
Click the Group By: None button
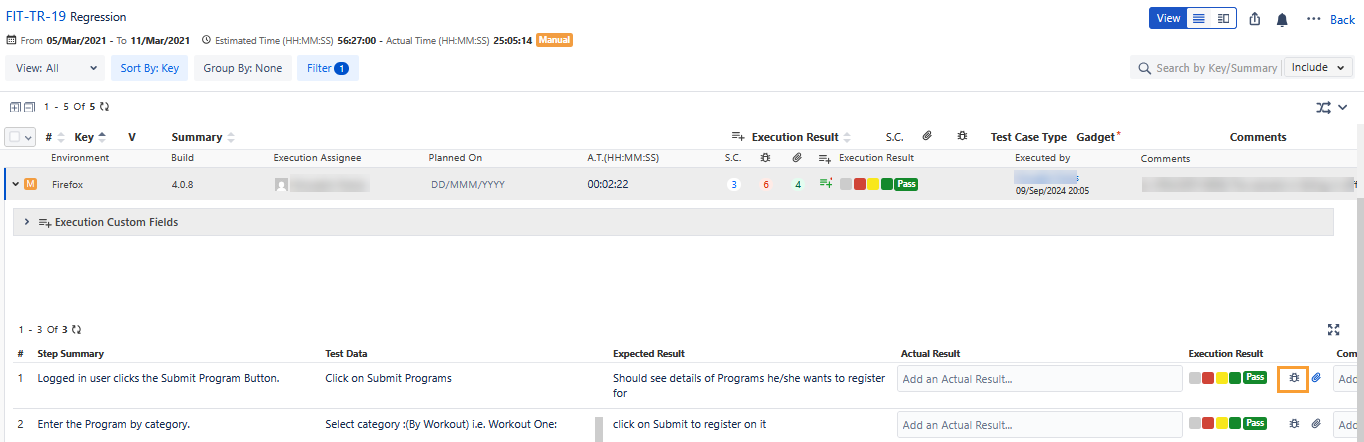[x=243, y=68]
